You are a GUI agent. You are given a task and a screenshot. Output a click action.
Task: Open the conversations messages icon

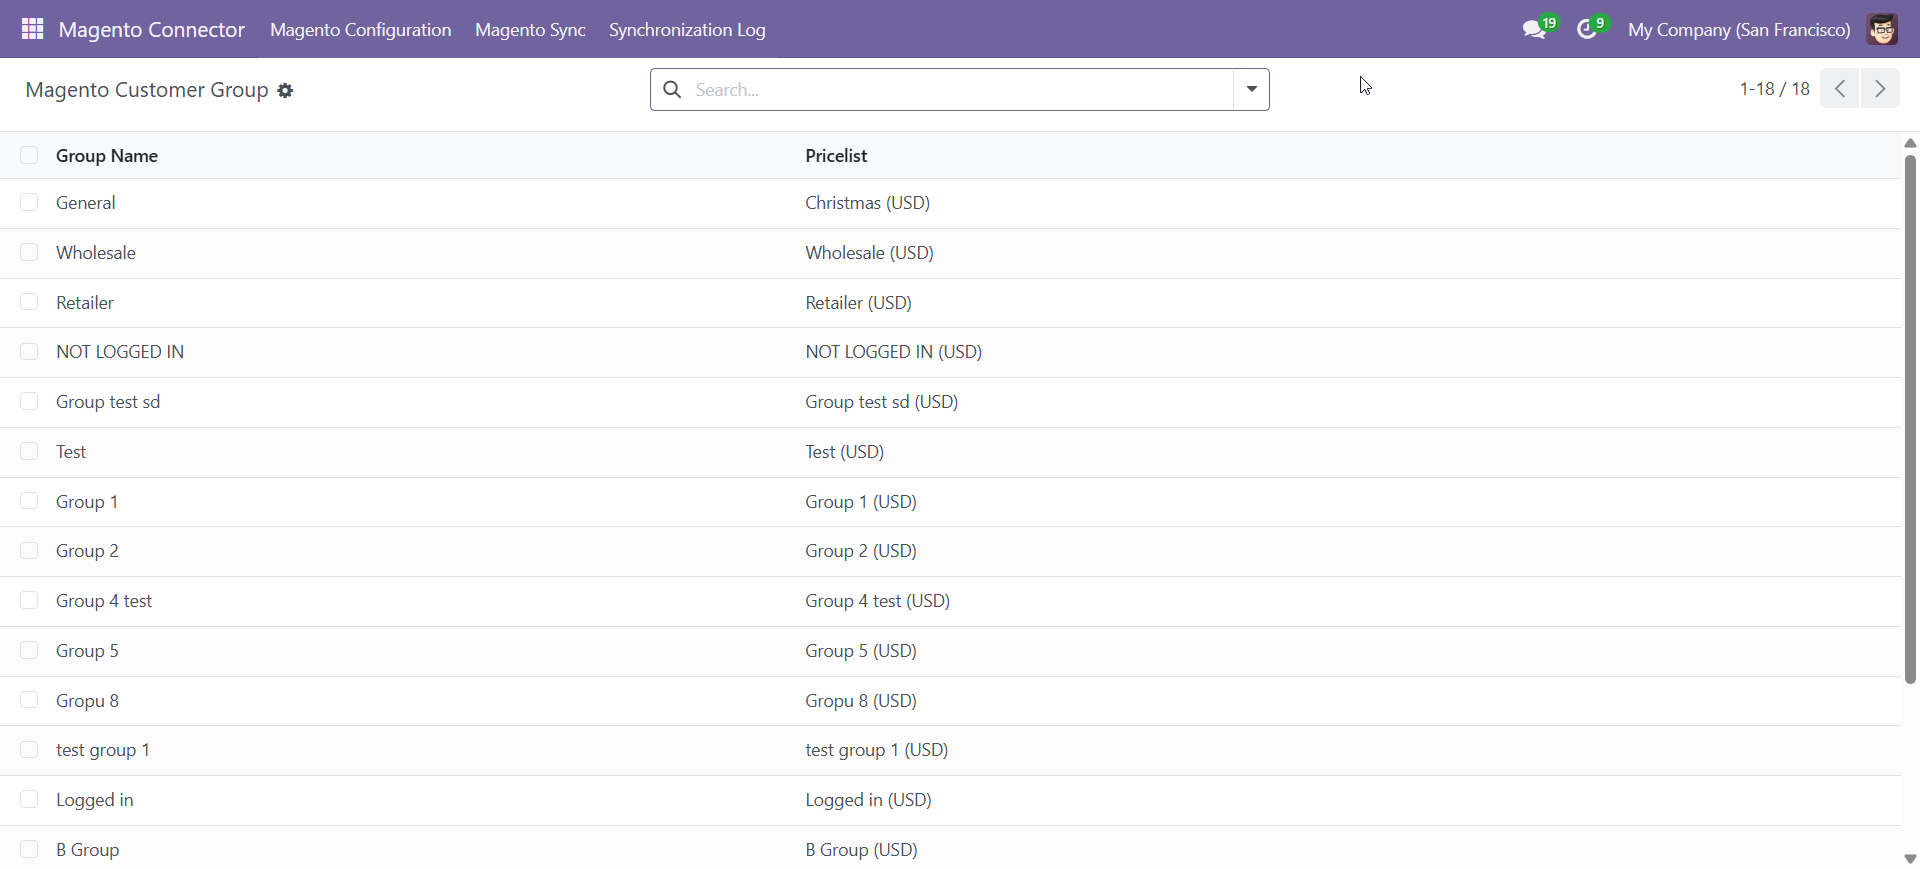pos(1534,30)
